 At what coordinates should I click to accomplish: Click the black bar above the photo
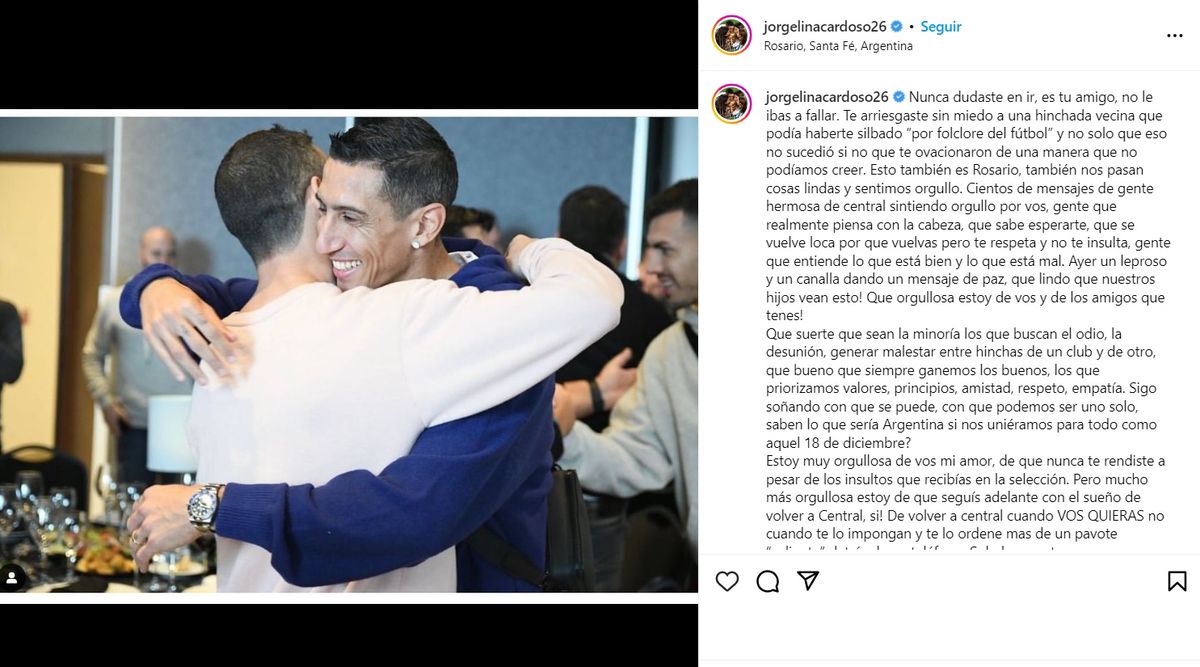pyautogui.click(x=349, y=54)
